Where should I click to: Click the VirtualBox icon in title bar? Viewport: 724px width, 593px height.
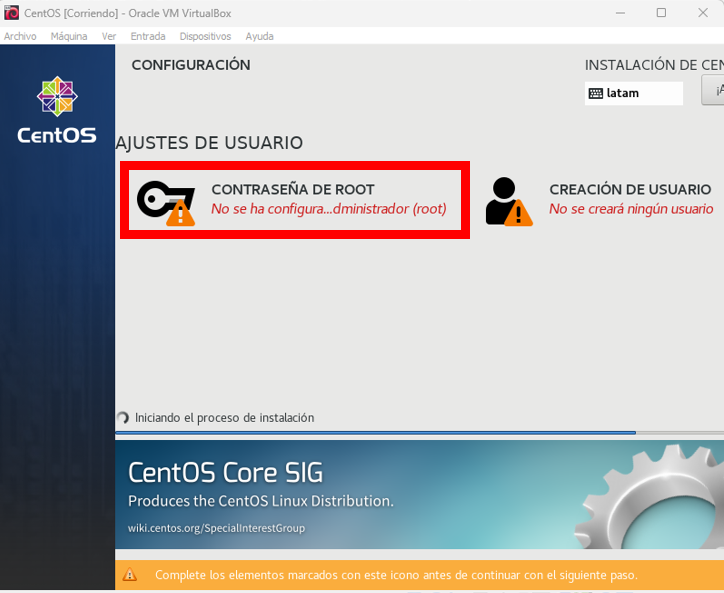[x=11, y=12]
